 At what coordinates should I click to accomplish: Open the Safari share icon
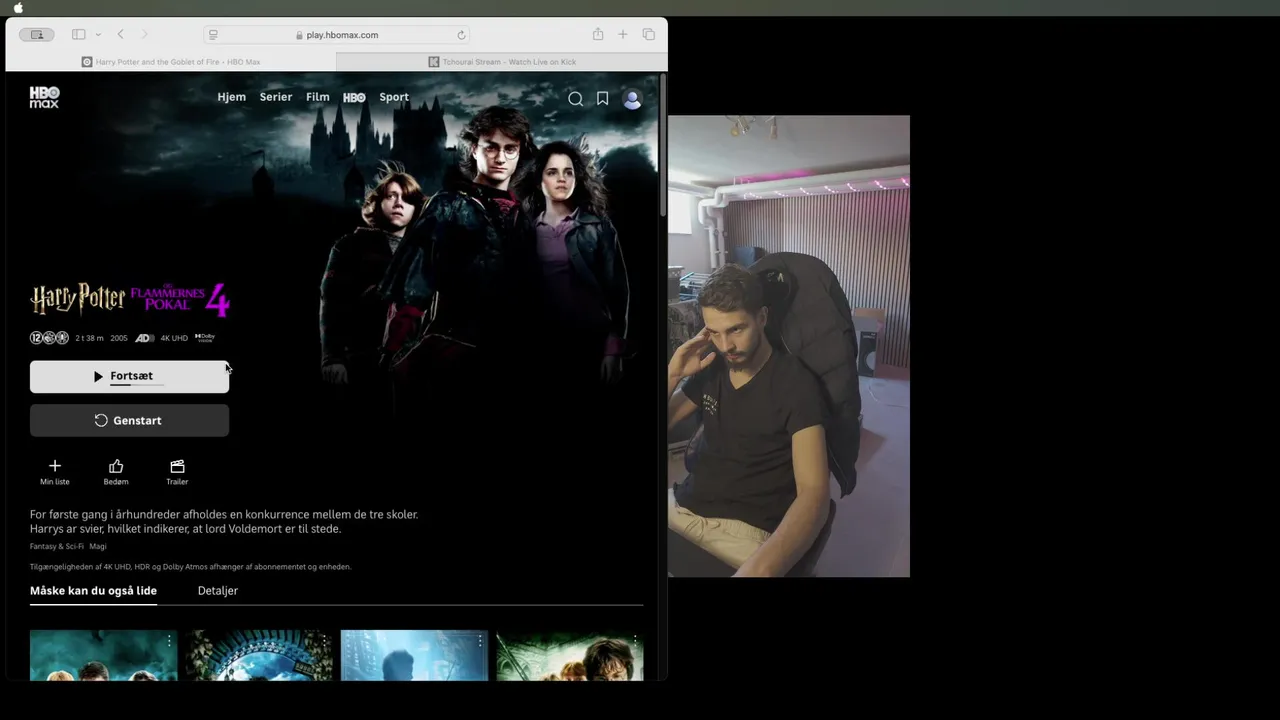click(x=598, y=34)
